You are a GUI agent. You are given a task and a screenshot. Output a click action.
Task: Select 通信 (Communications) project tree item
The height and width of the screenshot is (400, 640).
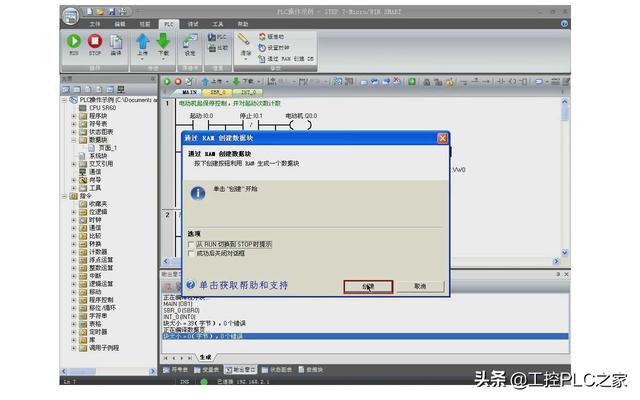pyautogui.click(x=95, y=172)
